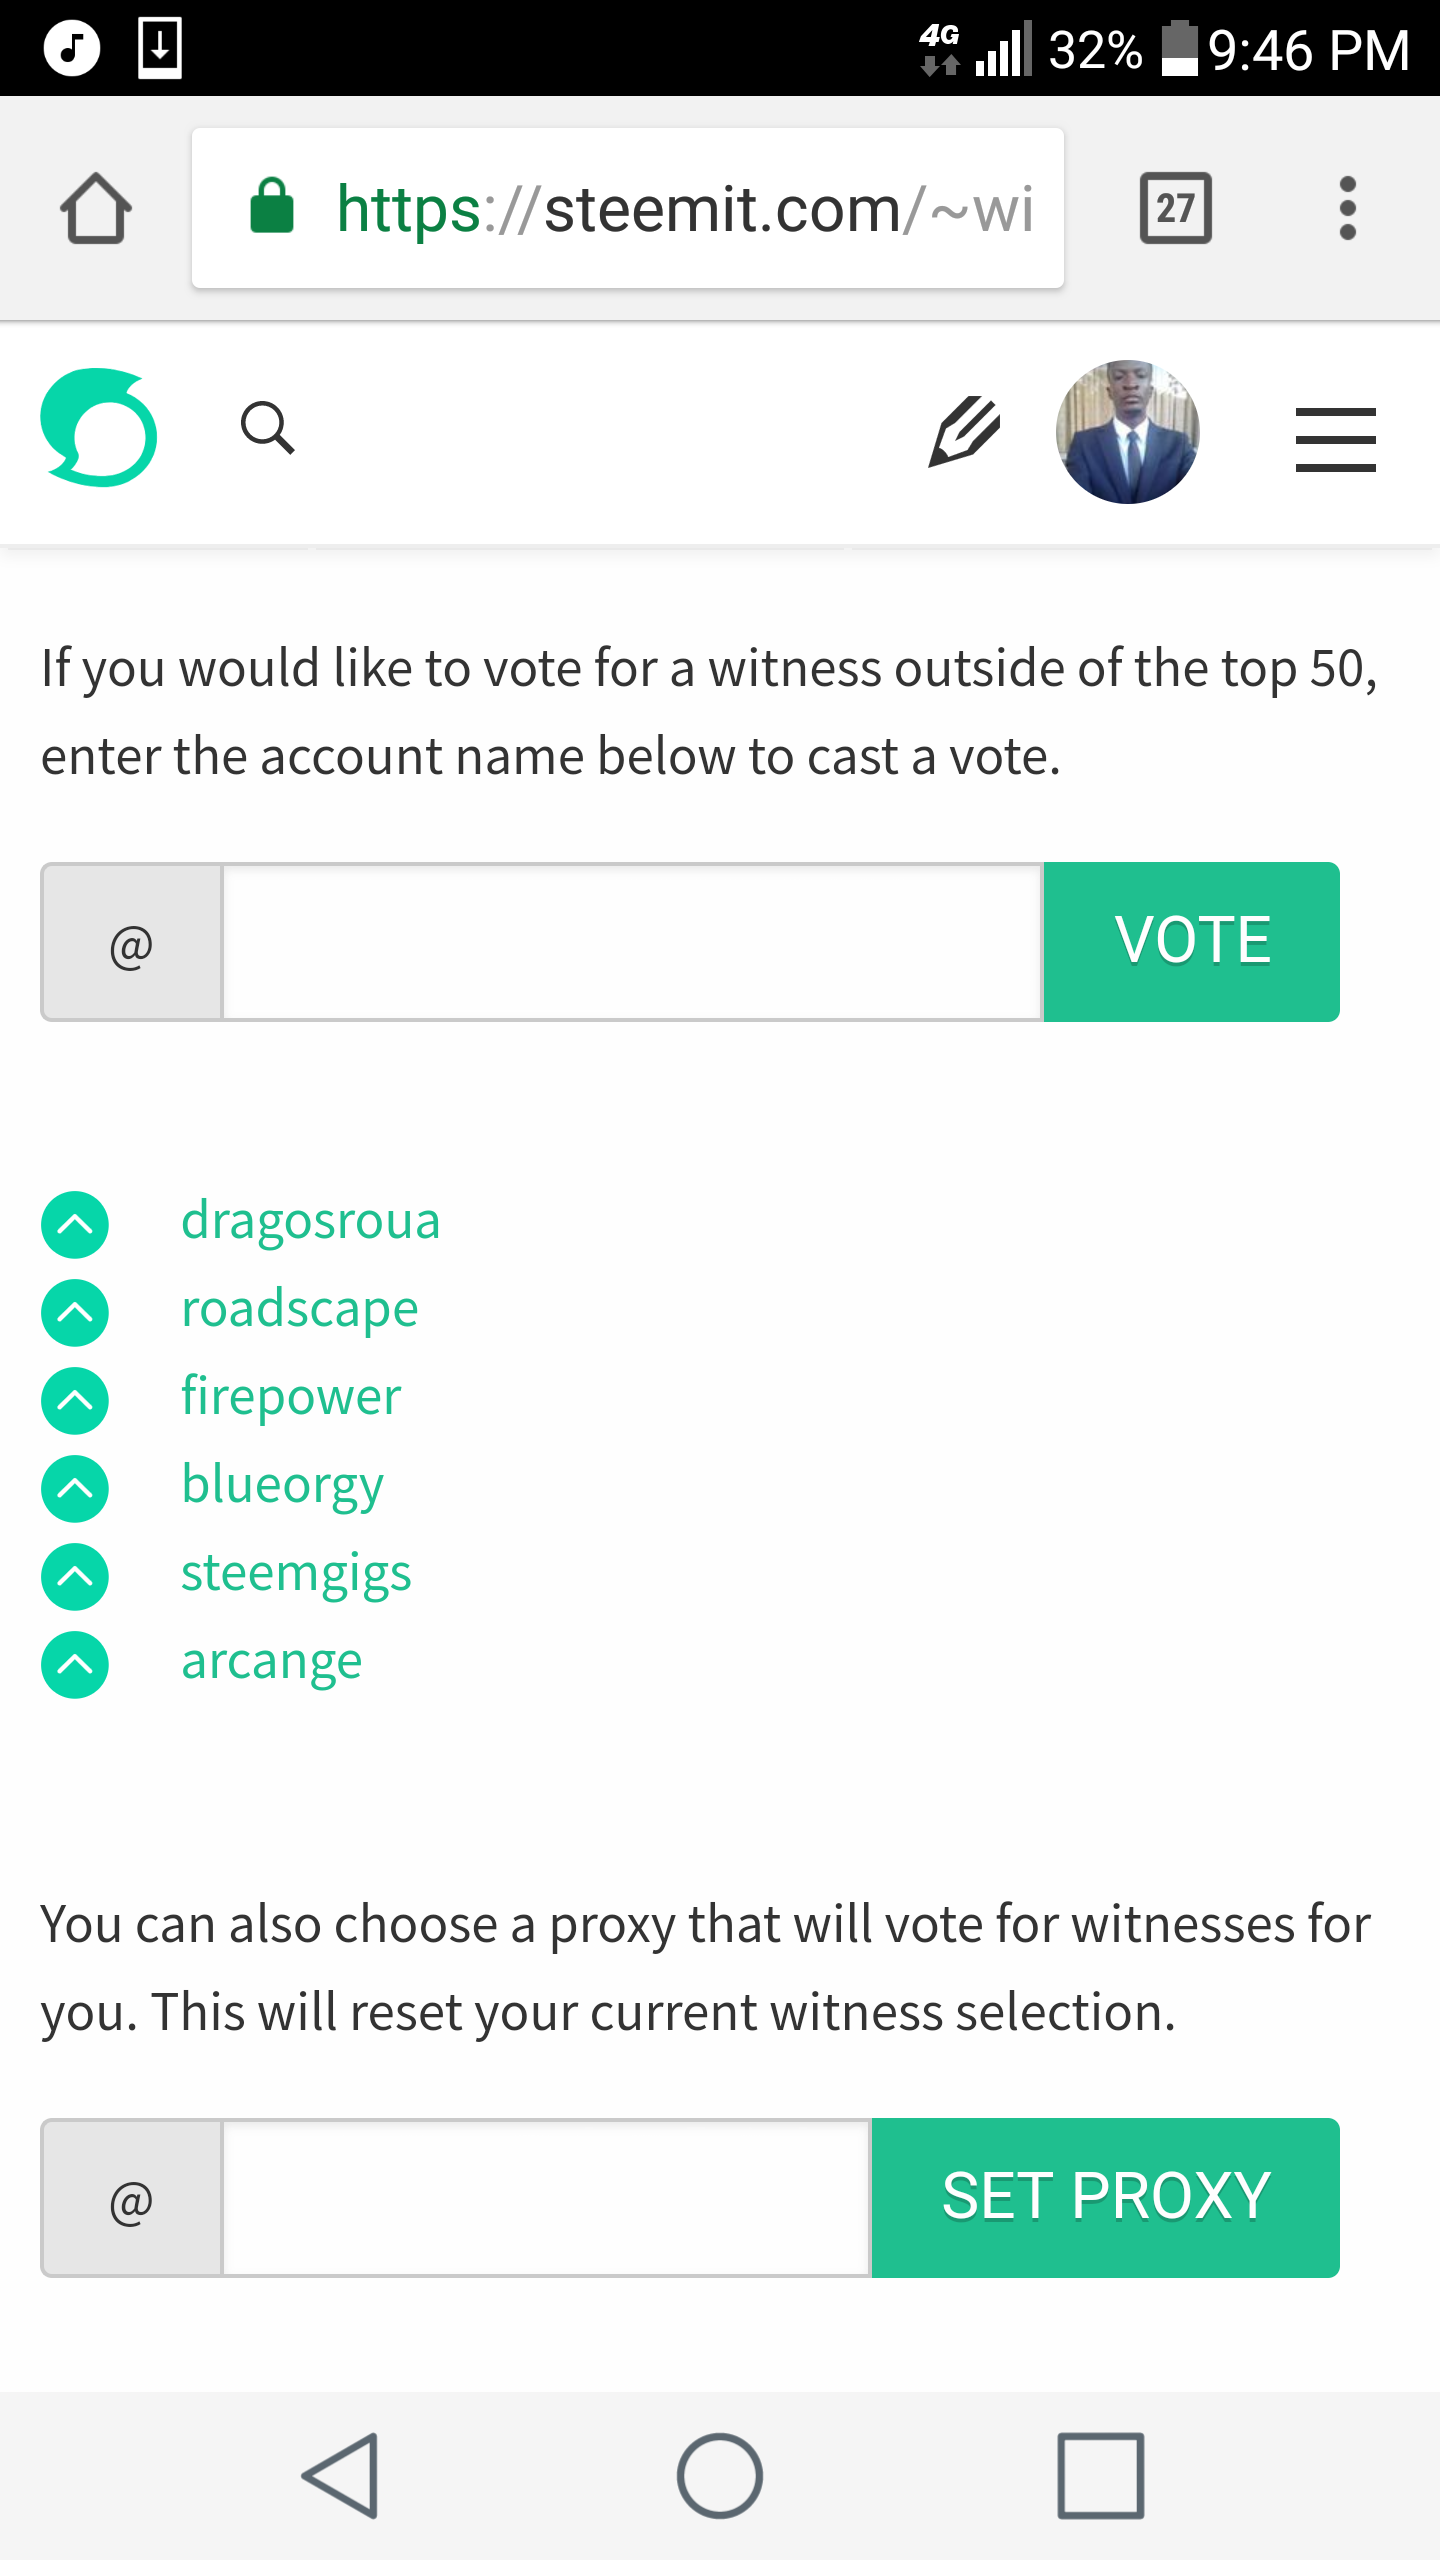1440x2560 pixels.
Task: Open the search magnifier icon
Action: (267, 428)
